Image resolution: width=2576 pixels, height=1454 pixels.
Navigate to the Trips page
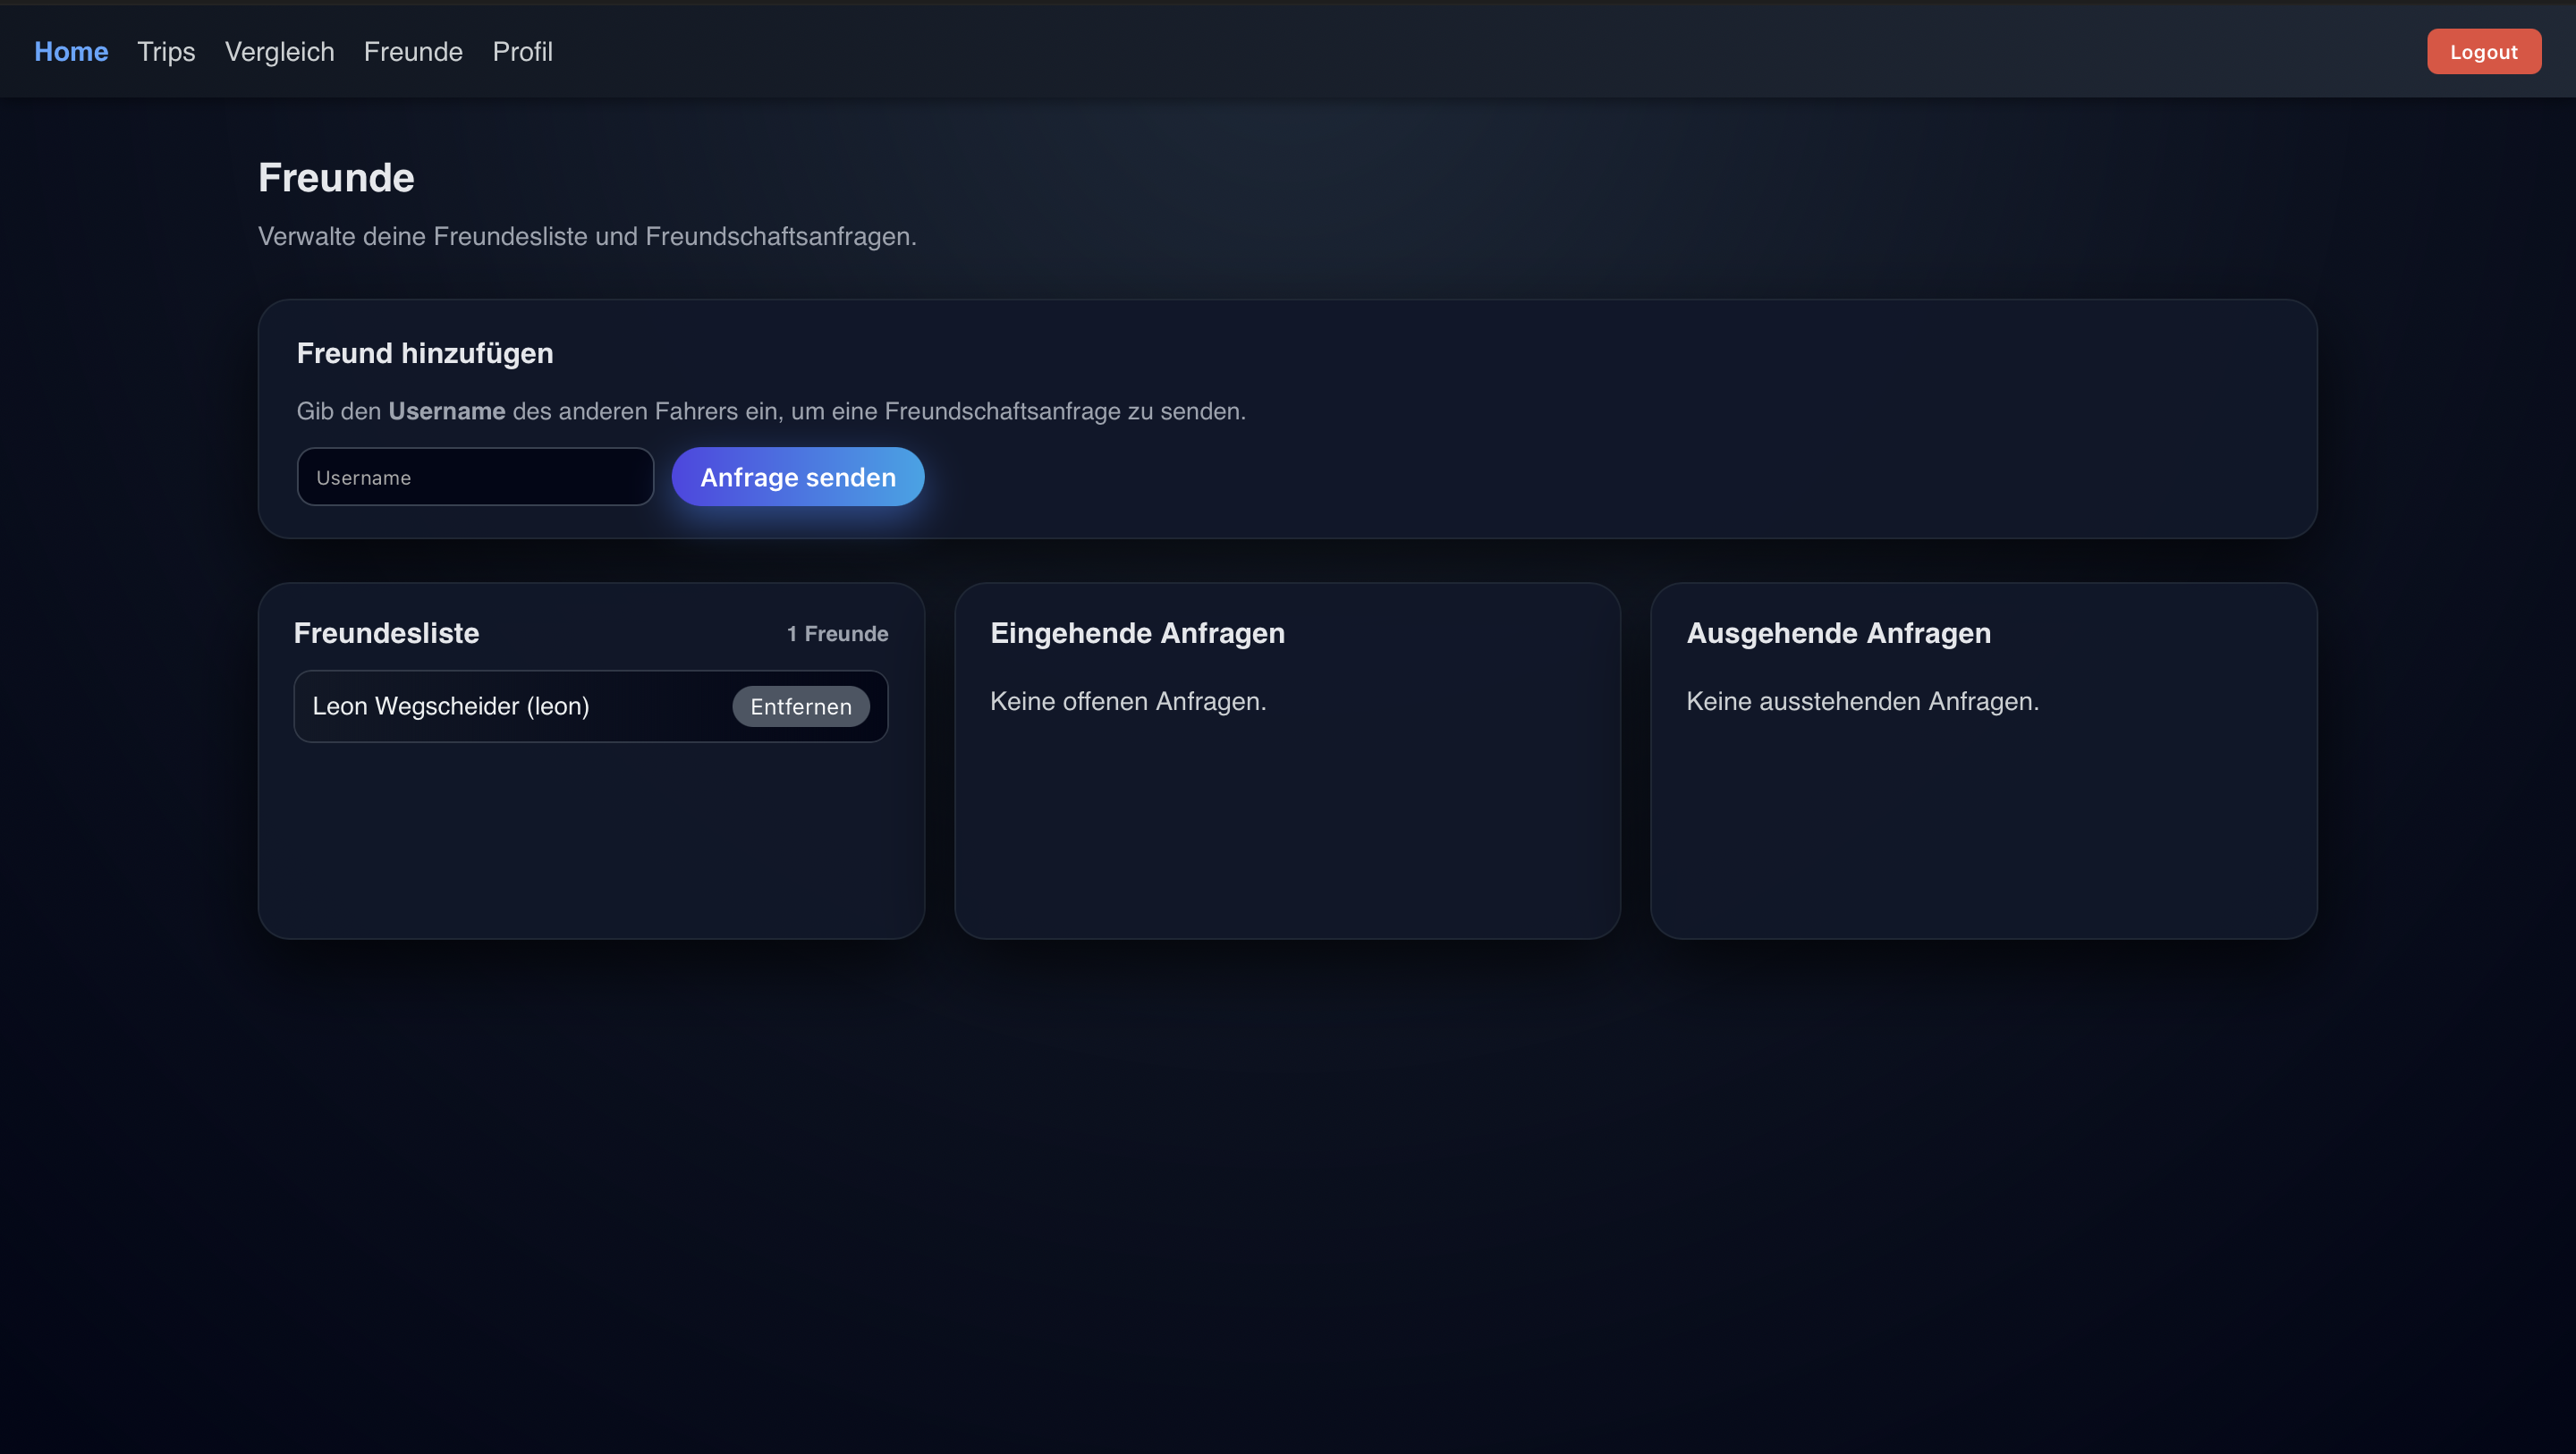click(165, 51)
